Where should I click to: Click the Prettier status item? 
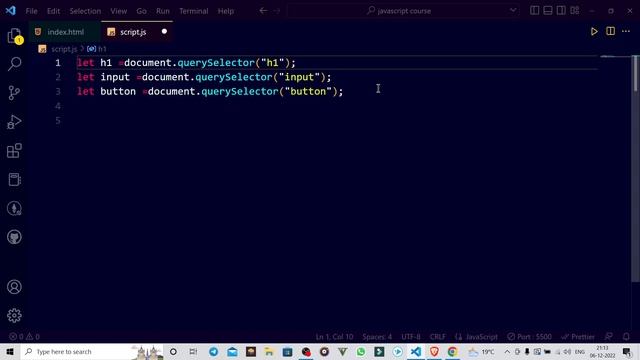[x=578, y=337]
